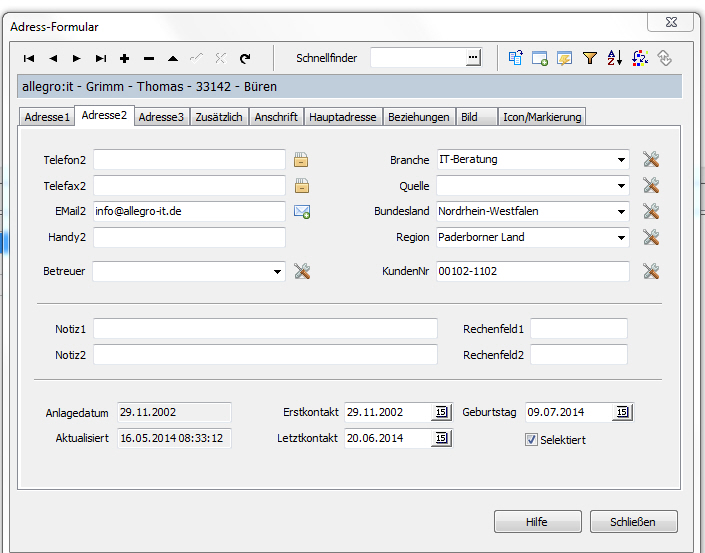Click into the Notiz1 text field
Image resolution: width=705 pixels, height=553 pixels.
[265, 329]
